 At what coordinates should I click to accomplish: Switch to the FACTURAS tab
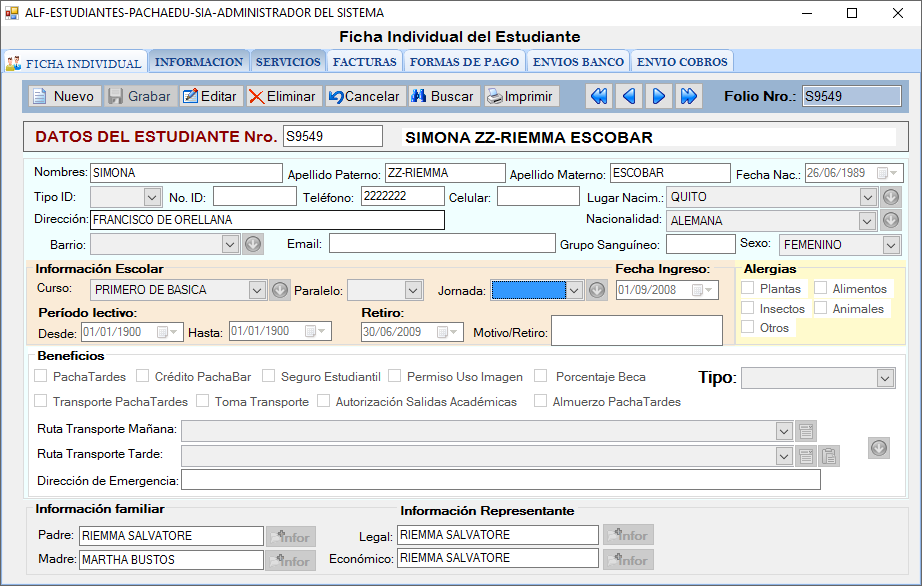365,62
